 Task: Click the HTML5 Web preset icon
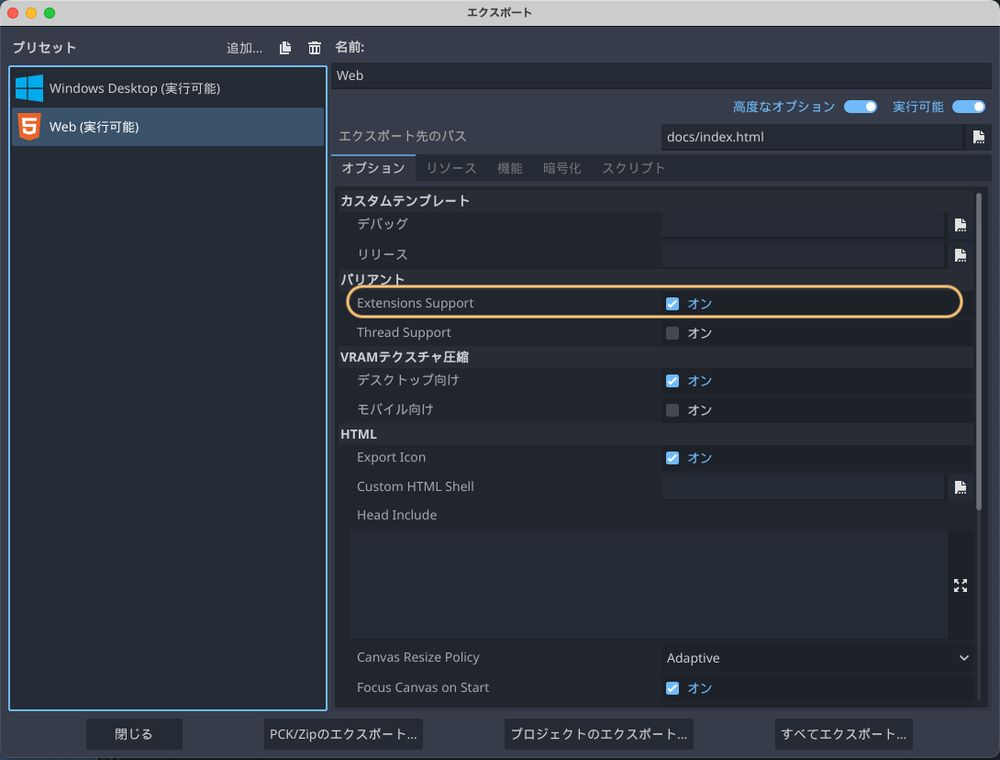click(x=29, y=126)
